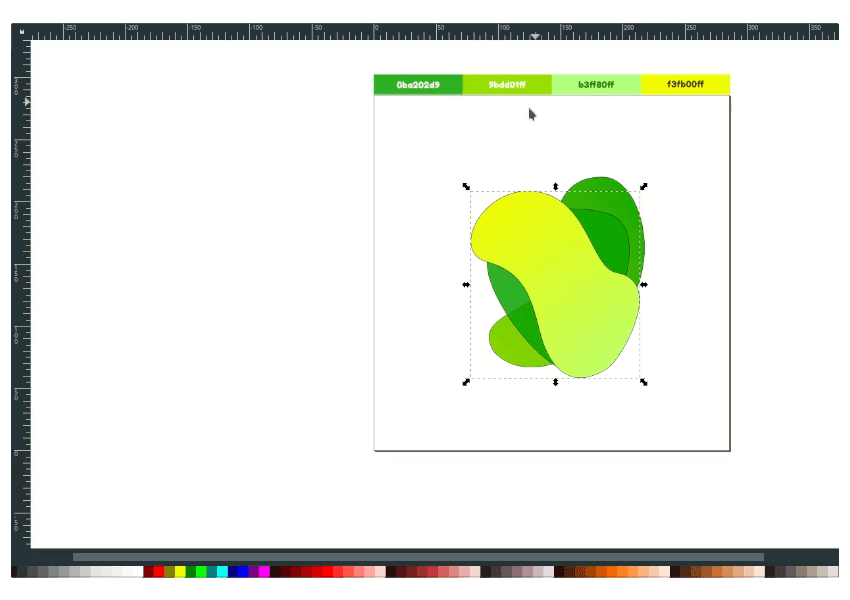Click the 300 mark on the horizontal ruler
The height and width of the screenshot is (600, 850).
tap(753, 28)
